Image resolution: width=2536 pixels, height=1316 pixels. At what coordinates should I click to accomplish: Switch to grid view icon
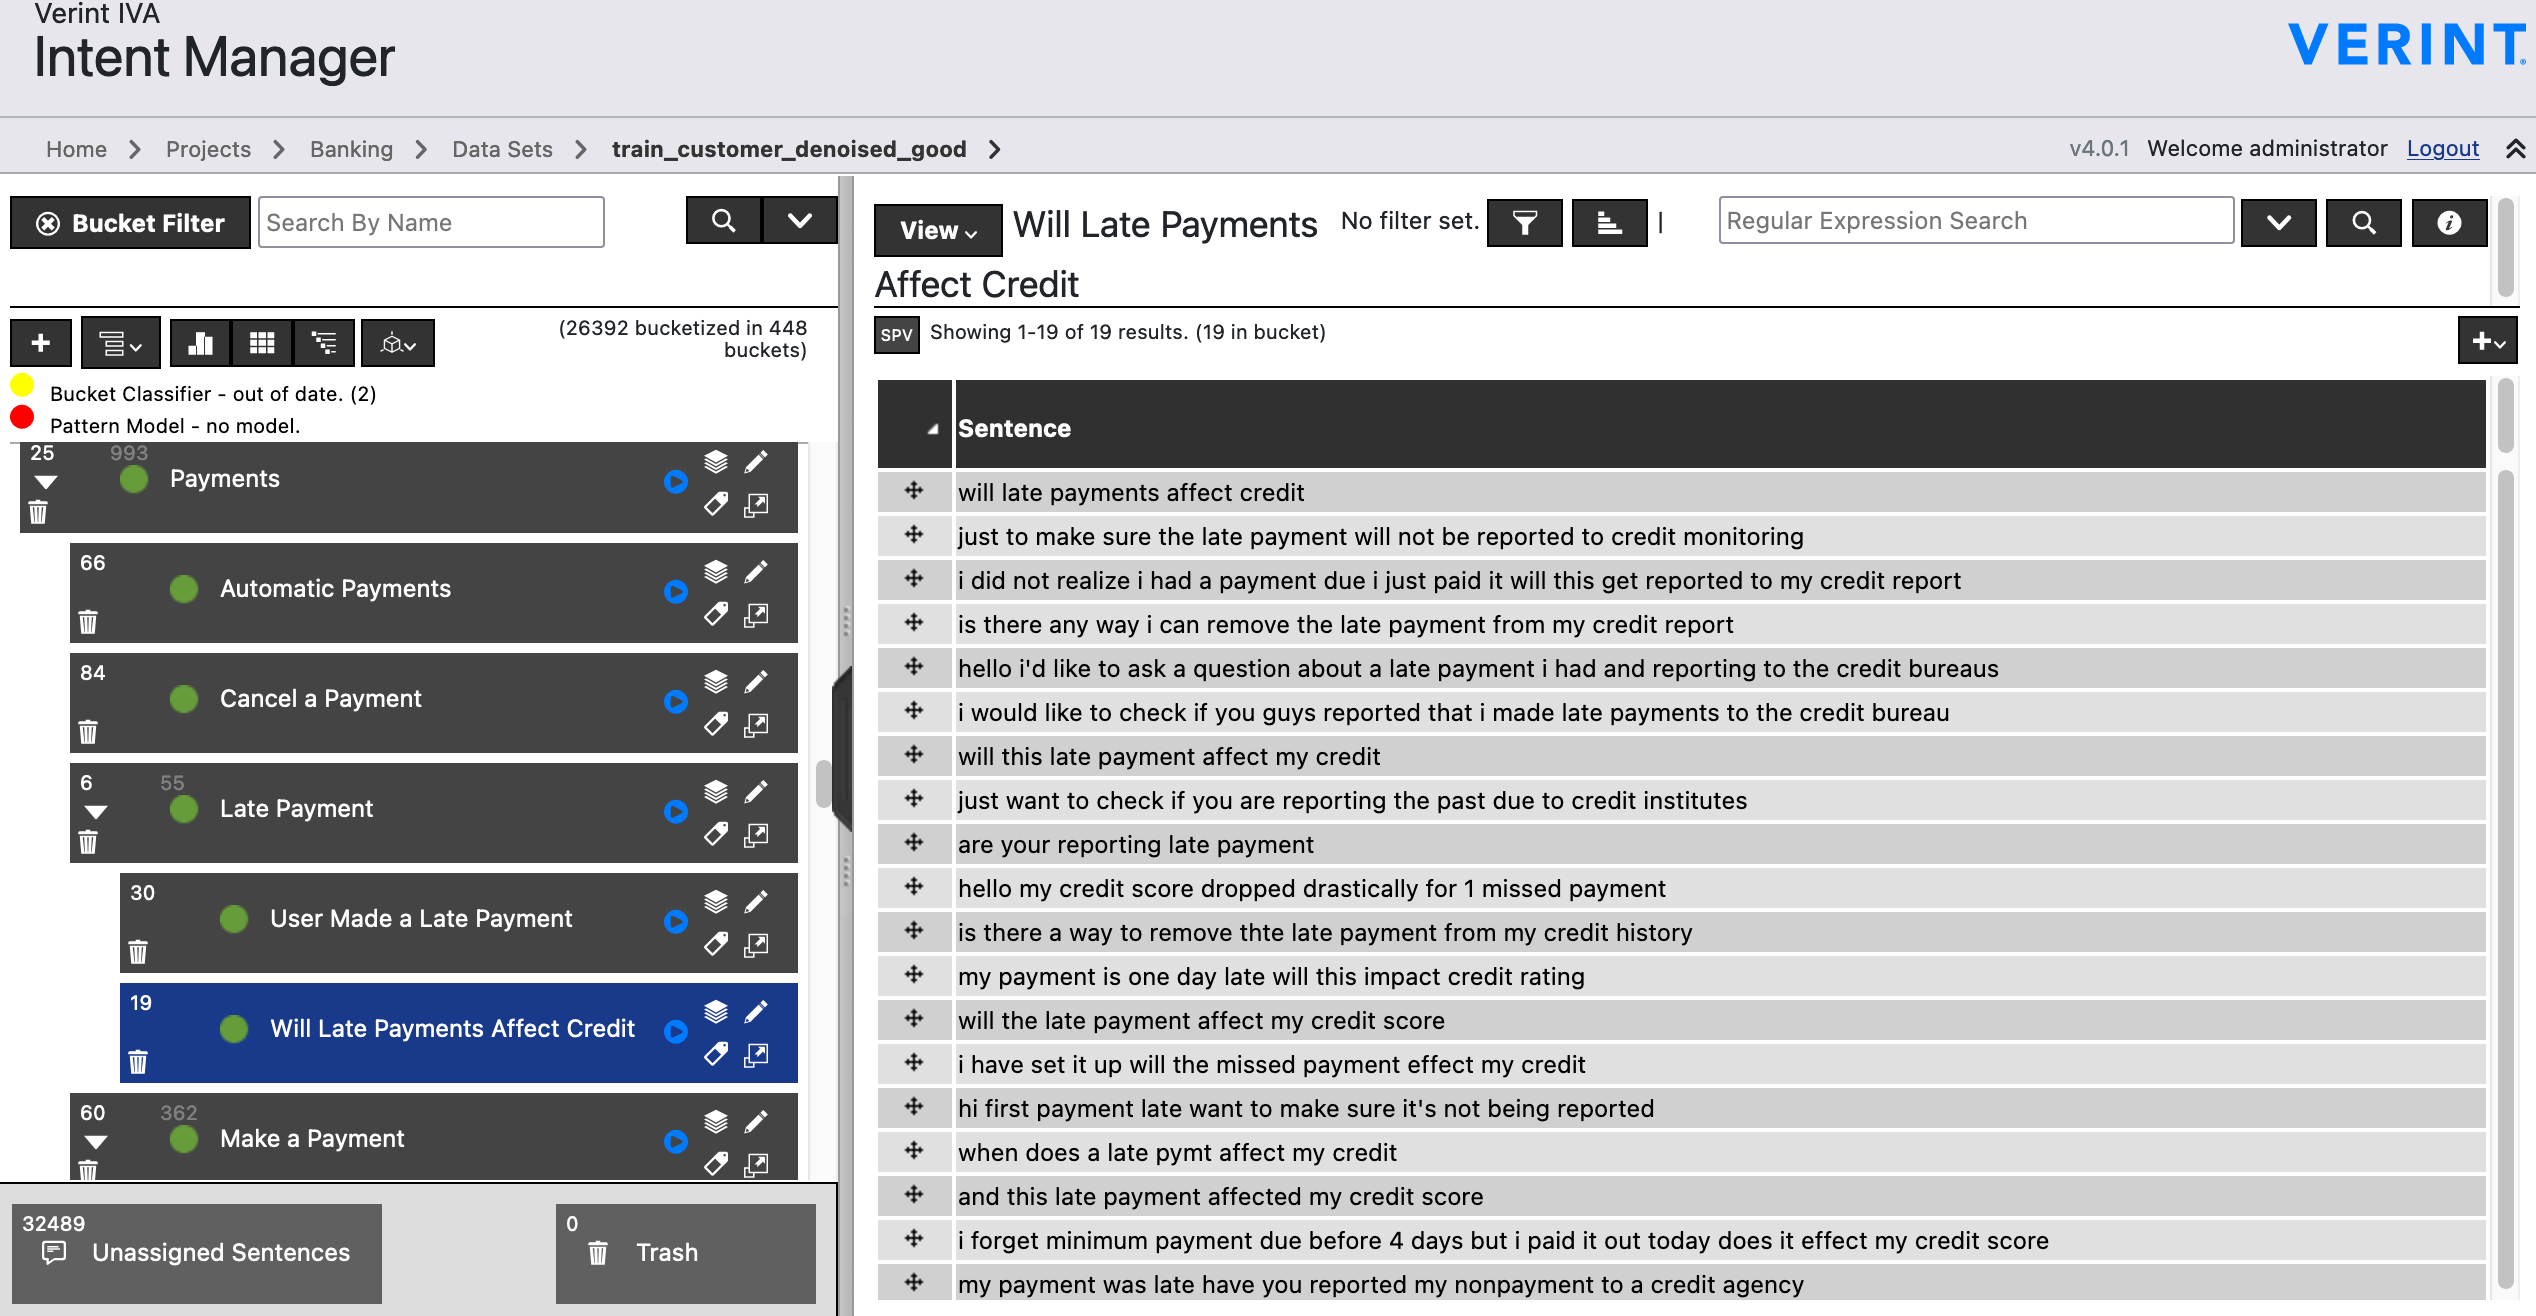pos(262,343)
